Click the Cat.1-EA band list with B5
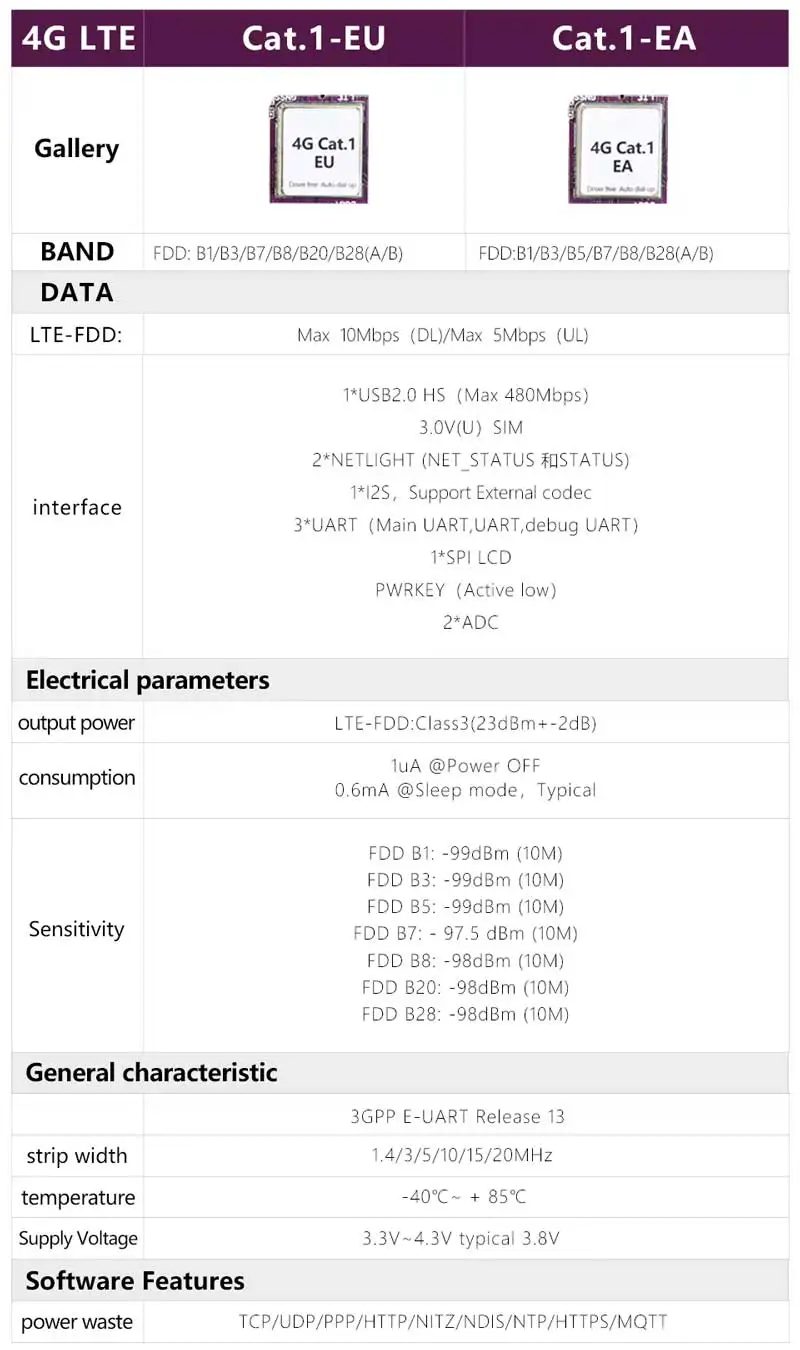This screenshot has height=1350, width=800. (x=596, y=253)
